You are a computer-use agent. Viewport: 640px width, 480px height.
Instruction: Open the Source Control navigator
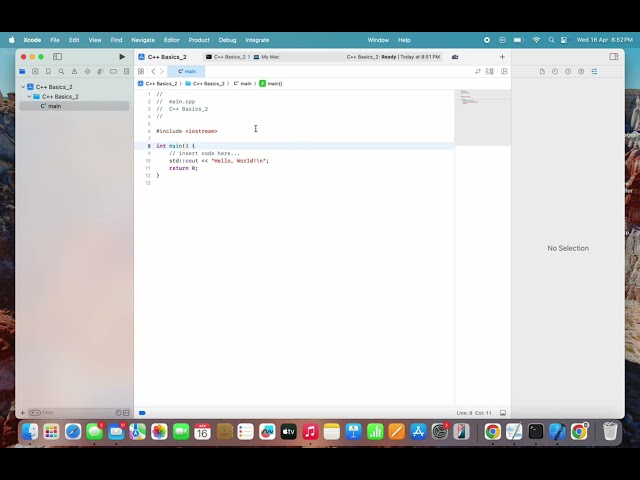[x=35, y=71]
